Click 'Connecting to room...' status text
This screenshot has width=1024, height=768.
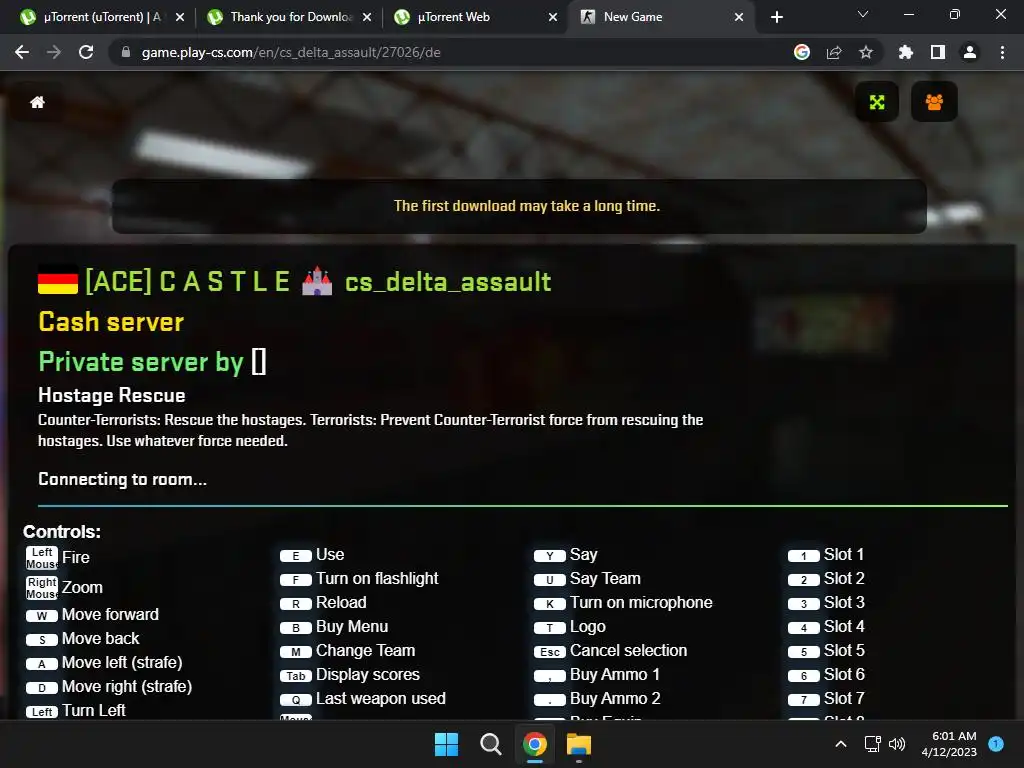[122, 479]
